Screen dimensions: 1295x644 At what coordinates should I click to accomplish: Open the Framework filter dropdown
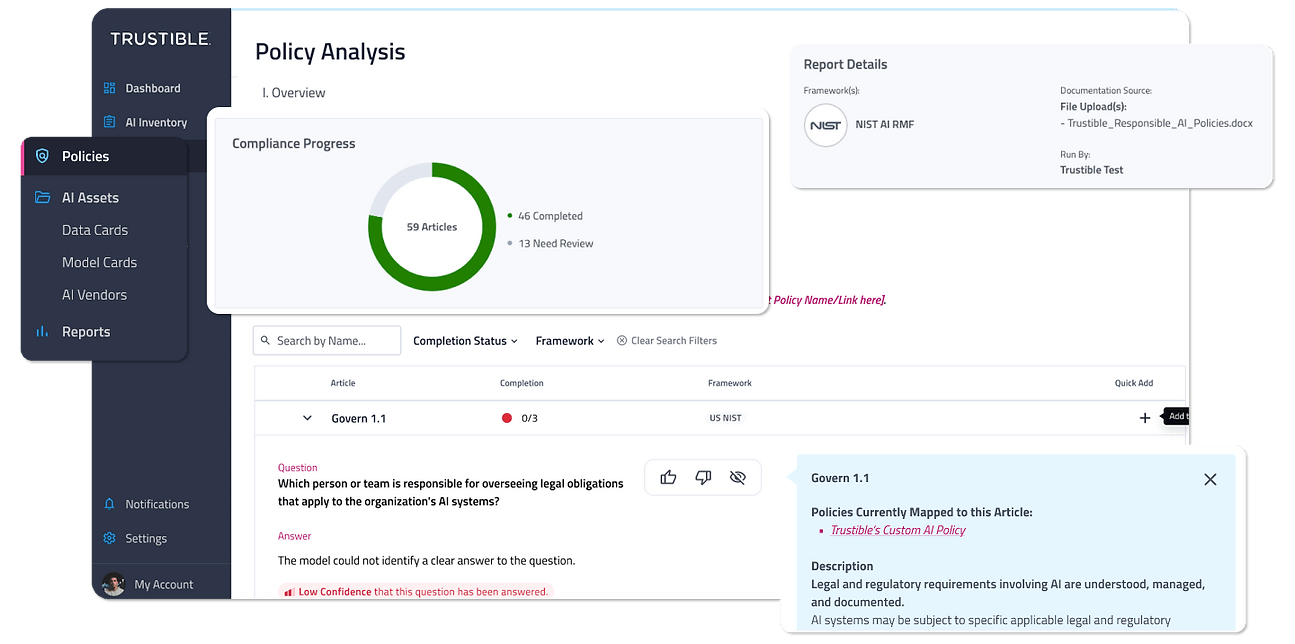coord(570,341)
